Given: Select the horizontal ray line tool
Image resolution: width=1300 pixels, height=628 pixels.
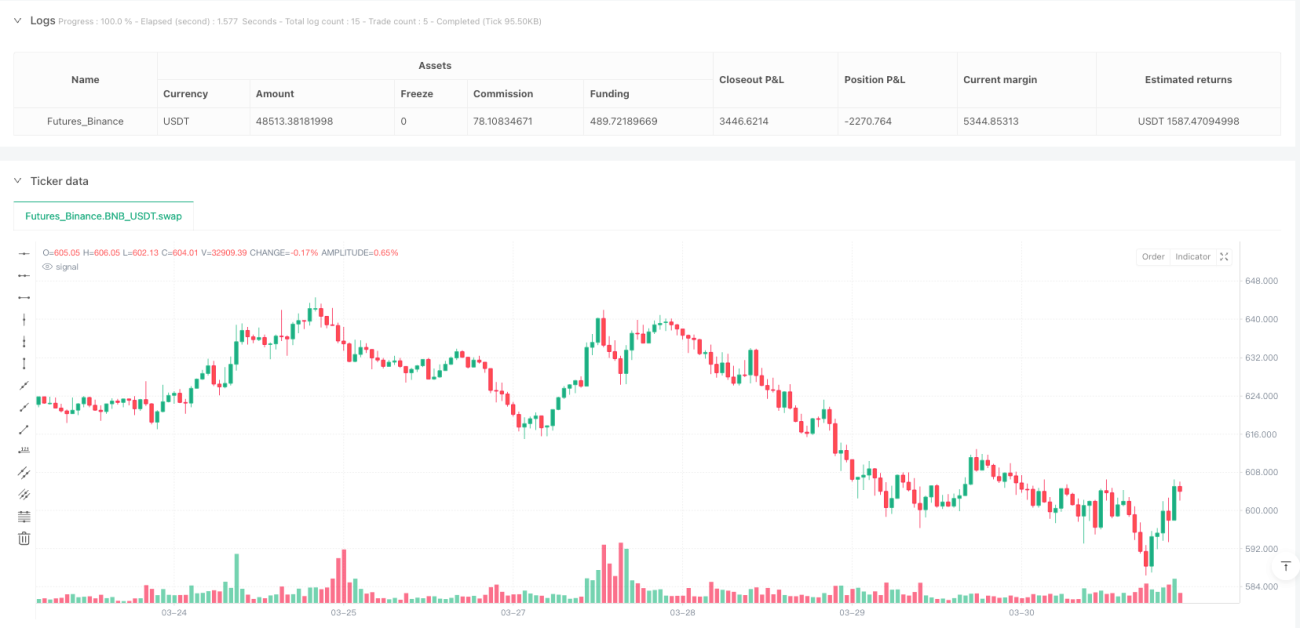Looking at the screenshot, I should point(25,275).
